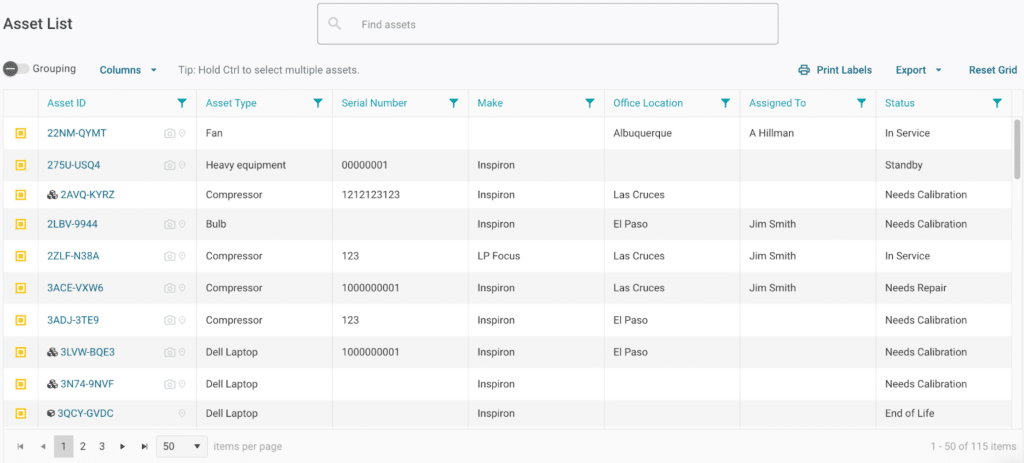1024x463 pixels.
Task: Enable the Grouping toggle switch
Action: click(x=15, y=69)
